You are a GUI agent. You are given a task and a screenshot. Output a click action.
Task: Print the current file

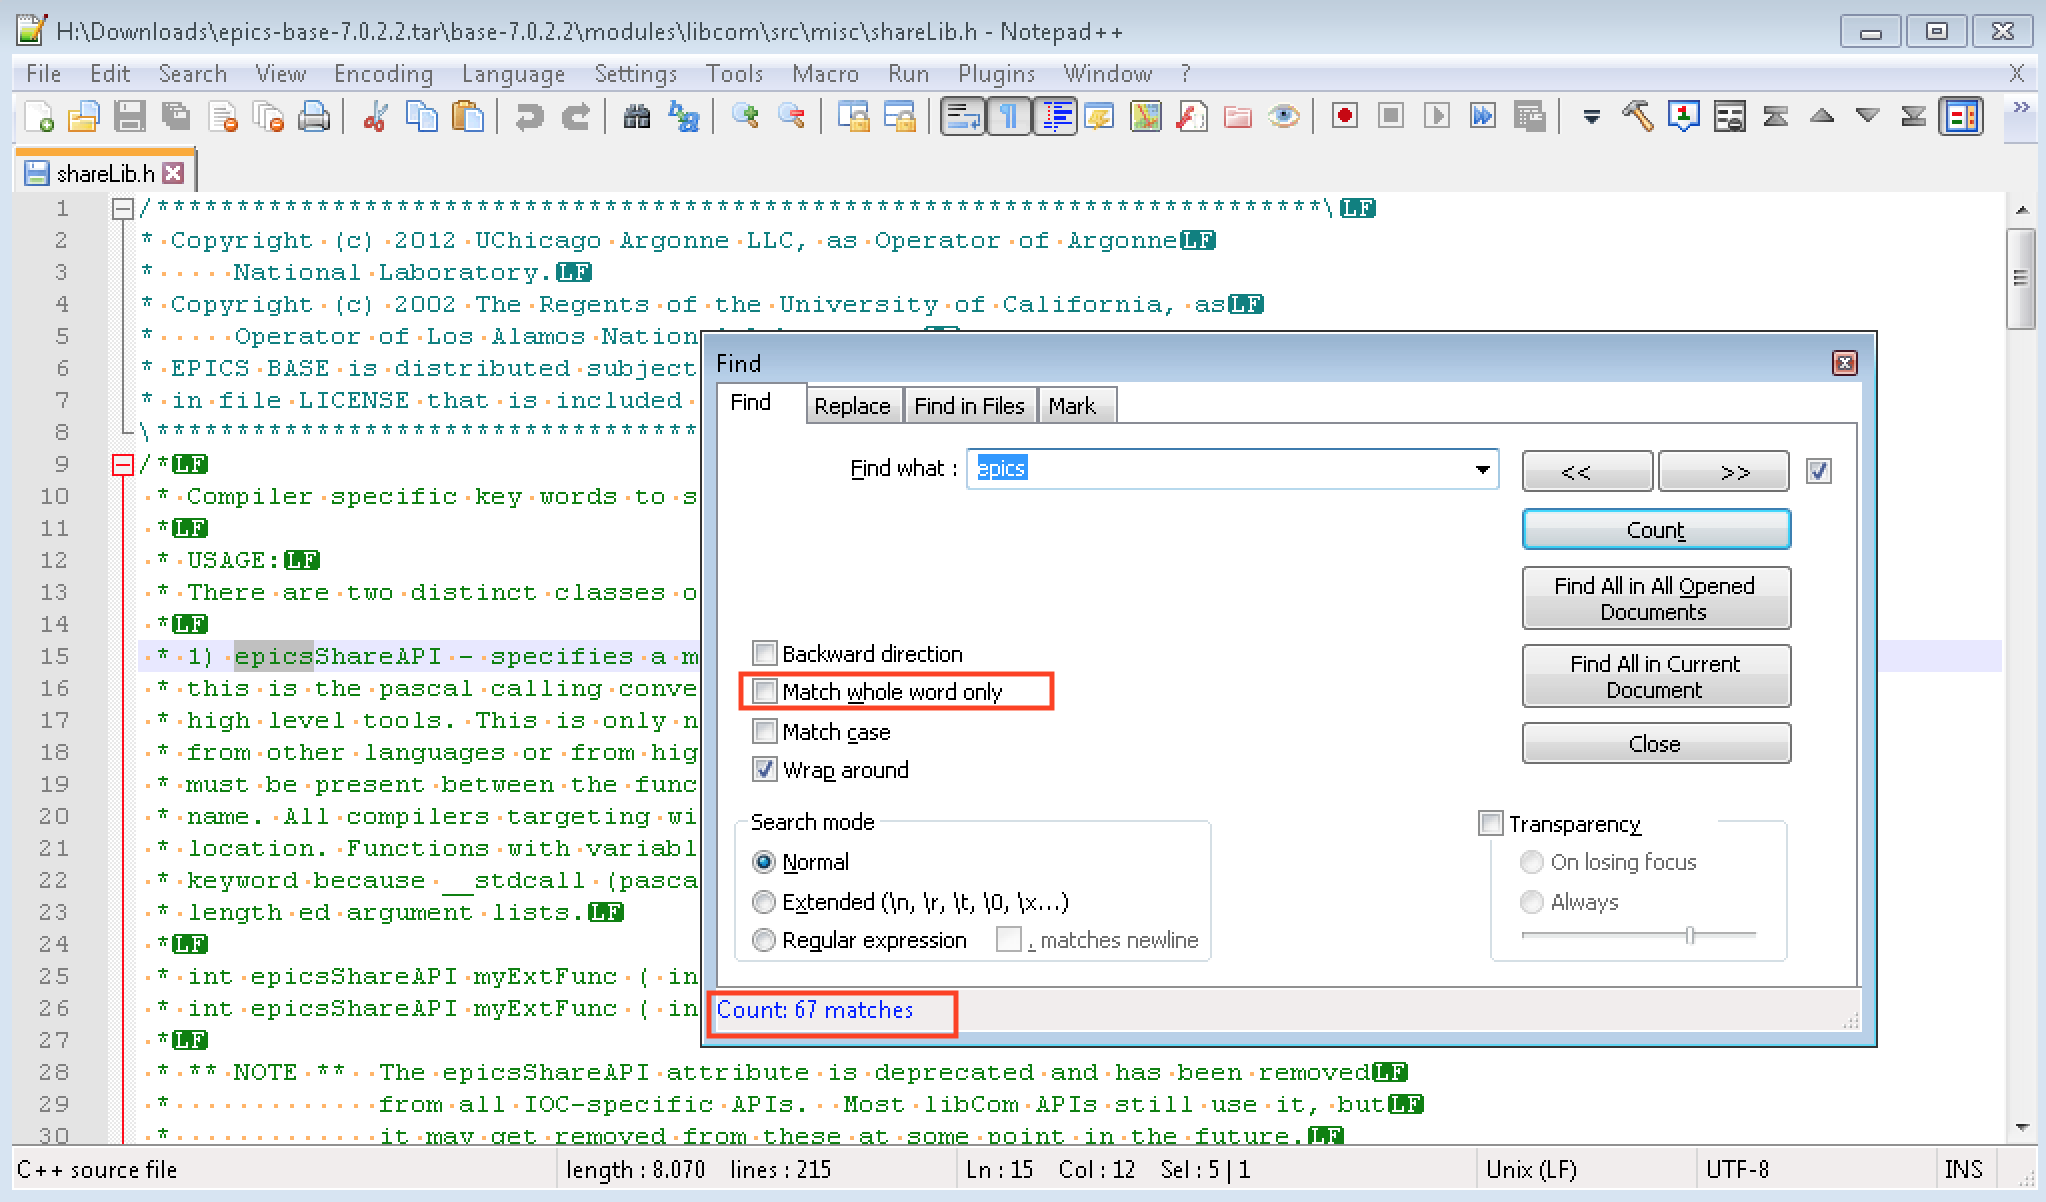coord(313,116)
